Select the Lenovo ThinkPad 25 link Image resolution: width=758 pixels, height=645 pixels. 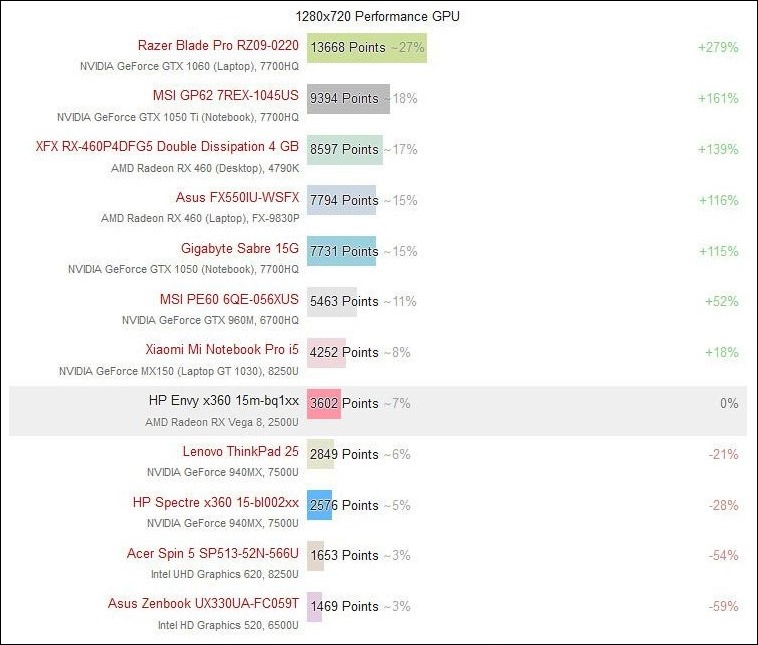(x=240, y=452)
